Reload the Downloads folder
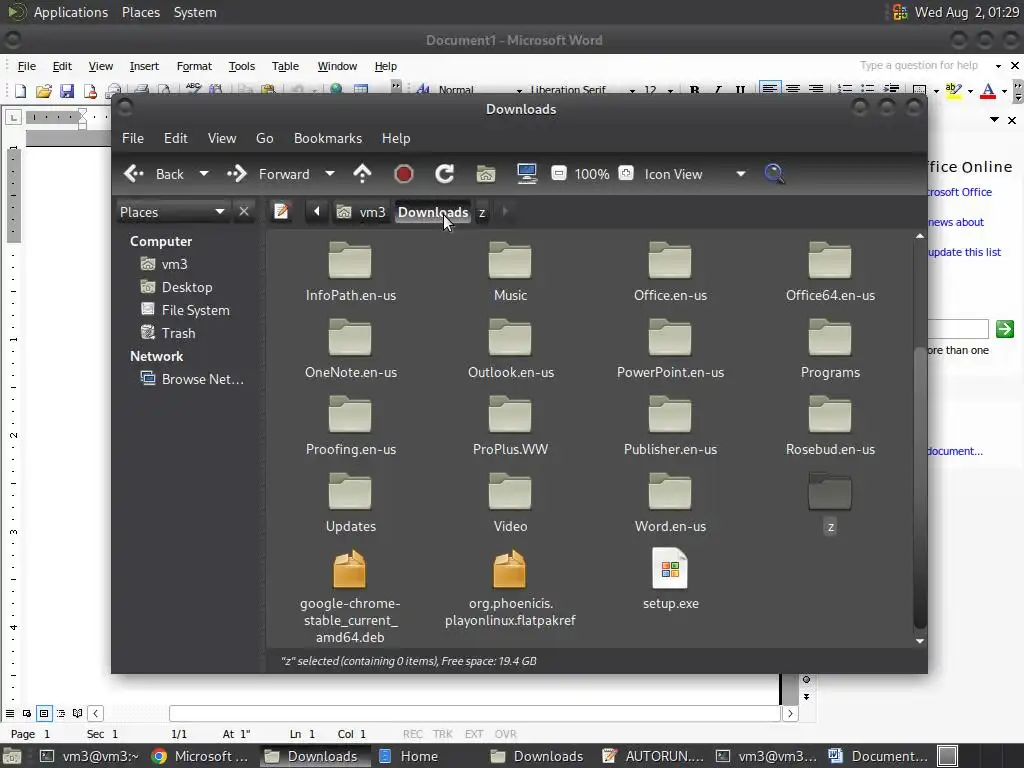Image resolution: width=1024 pixels, height=768 pixels. click(x=444, y=174)
